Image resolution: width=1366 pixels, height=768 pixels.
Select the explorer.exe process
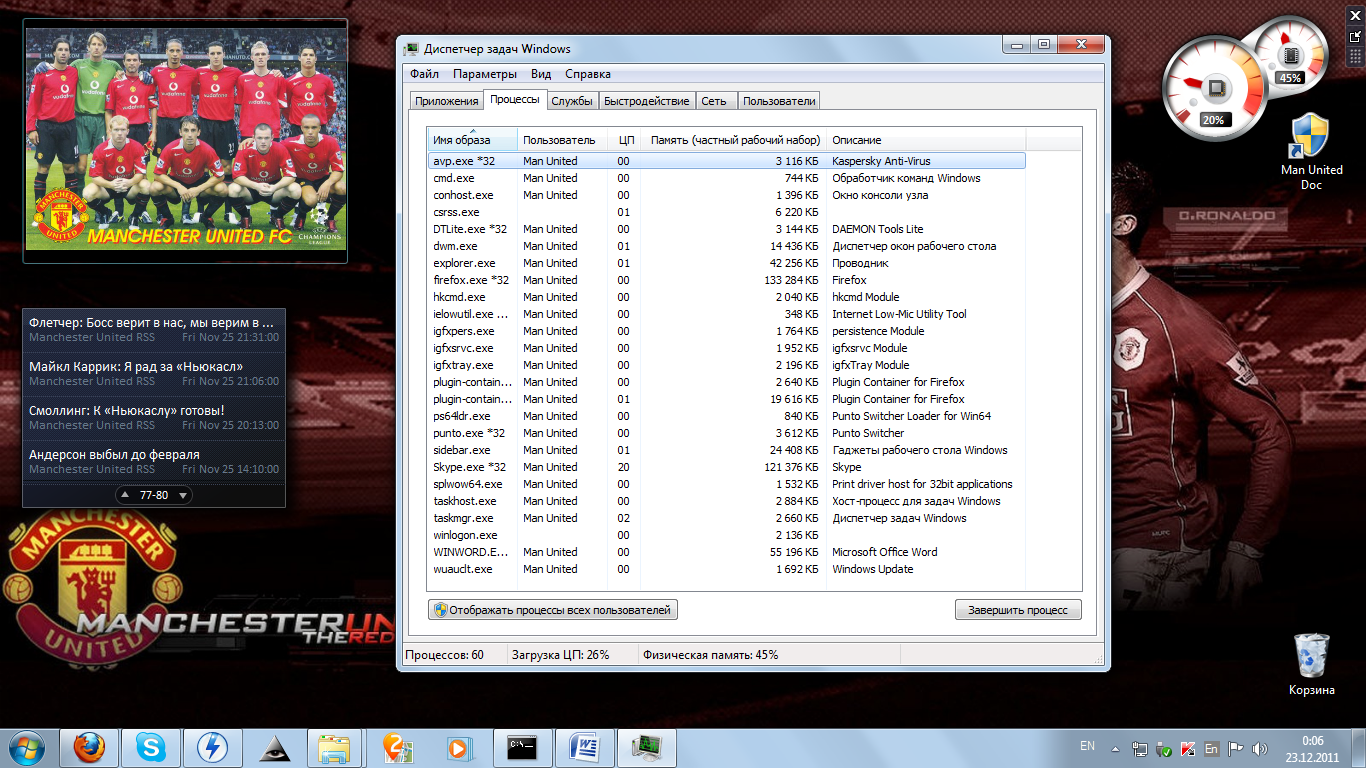(727, 263)
